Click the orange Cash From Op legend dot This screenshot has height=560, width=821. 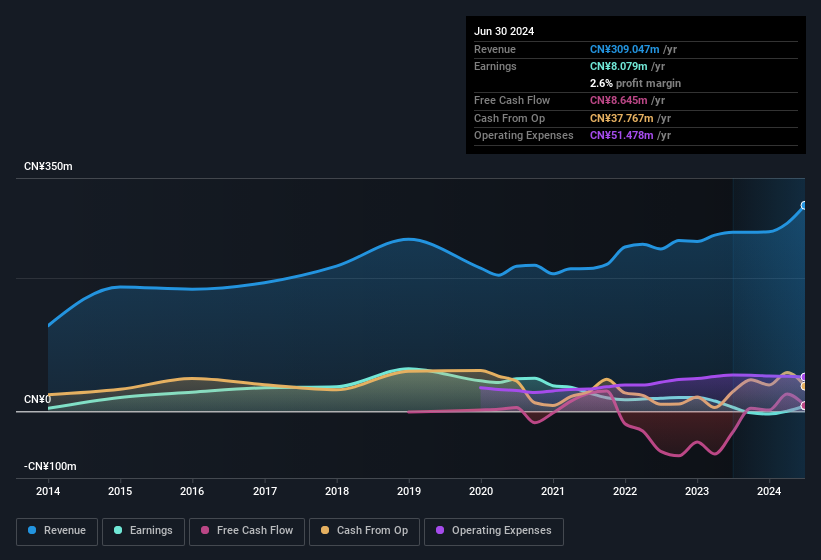click(x=325, y=530)
